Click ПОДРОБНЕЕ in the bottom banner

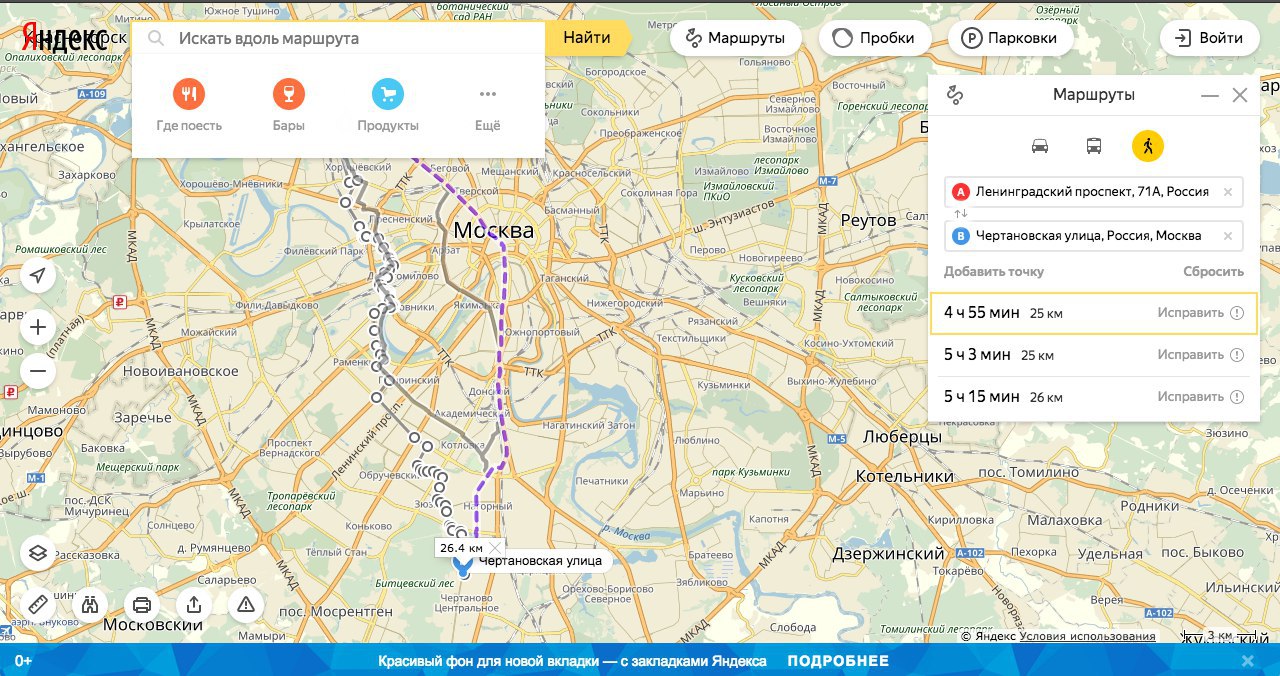click(x=838, y=661)
